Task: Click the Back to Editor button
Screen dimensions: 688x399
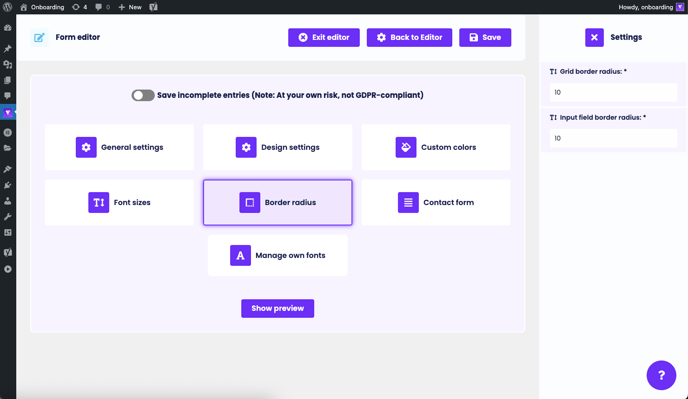Action: click(409, 37)
